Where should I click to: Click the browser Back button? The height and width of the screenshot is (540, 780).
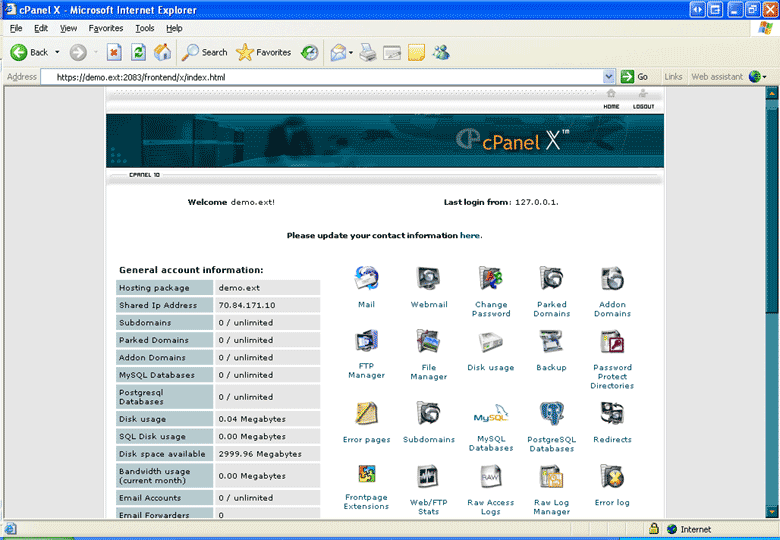point(29,52)
